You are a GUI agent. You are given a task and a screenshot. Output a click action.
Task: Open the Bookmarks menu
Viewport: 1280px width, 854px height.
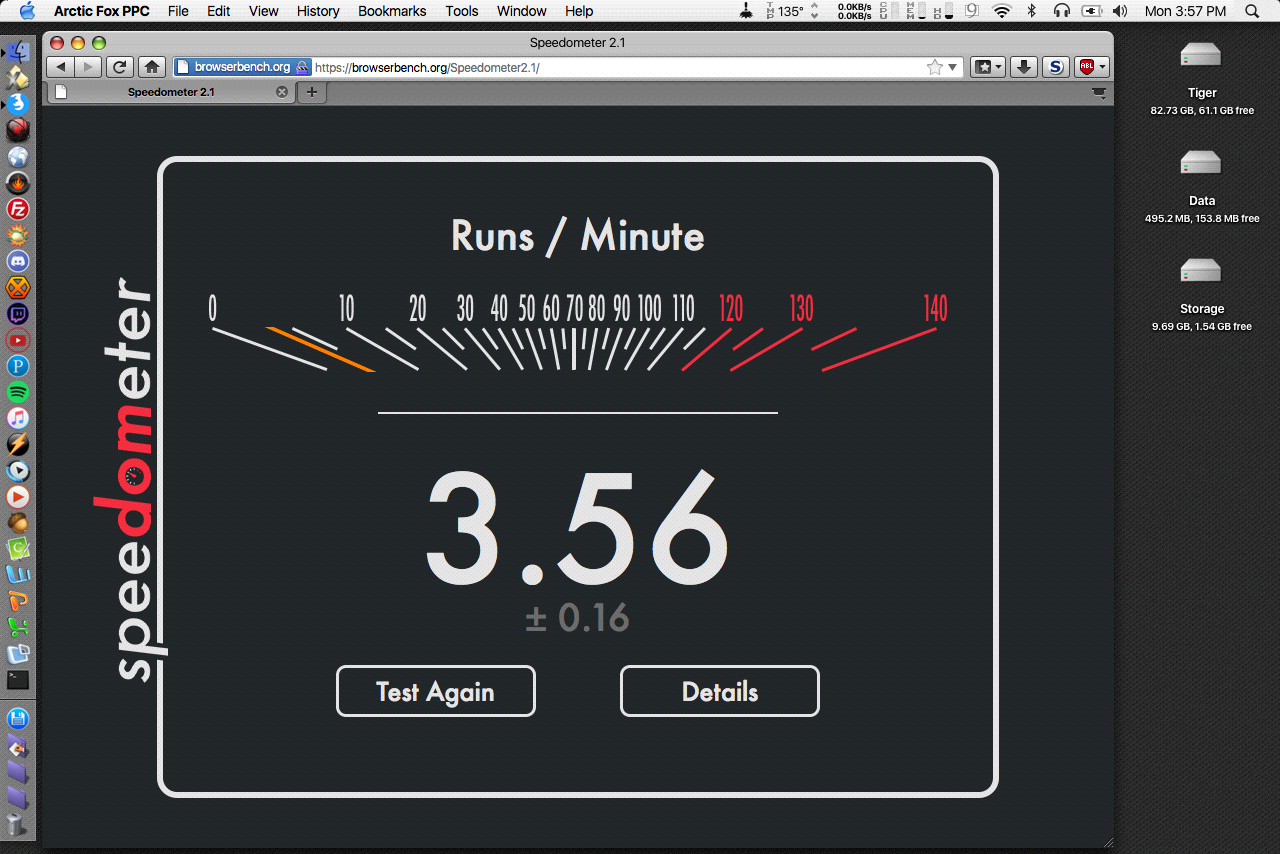coord(392,11)
